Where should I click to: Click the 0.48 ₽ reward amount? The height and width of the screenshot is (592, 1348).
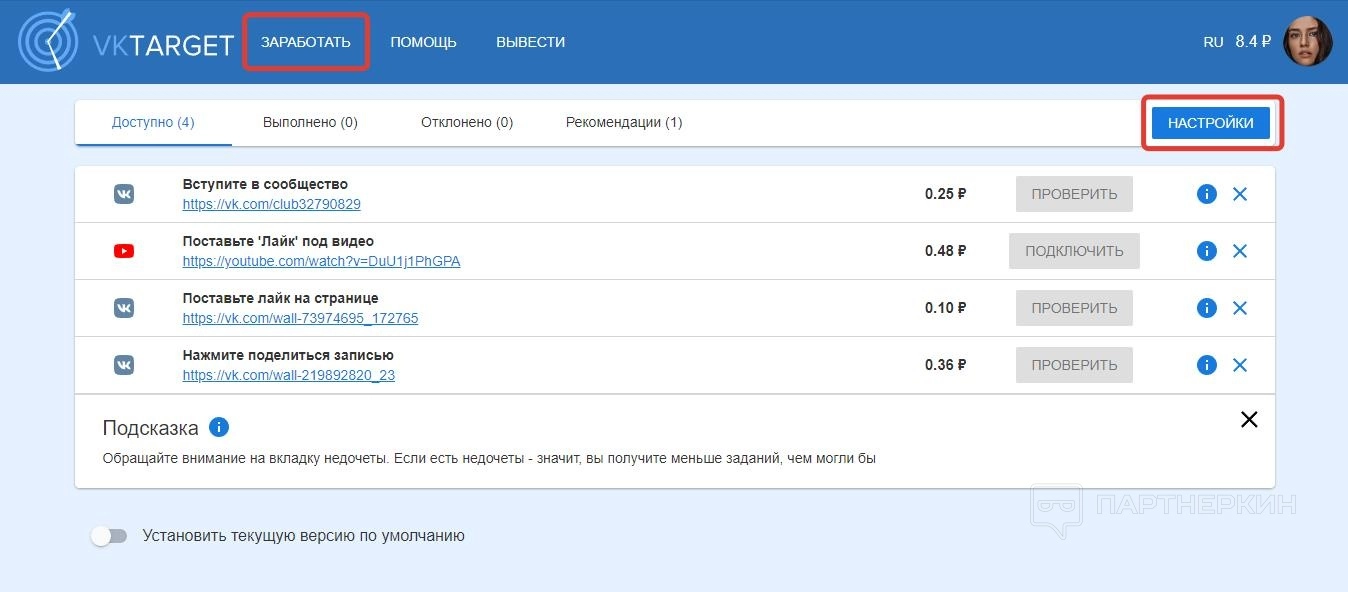(x=945, y=251)
